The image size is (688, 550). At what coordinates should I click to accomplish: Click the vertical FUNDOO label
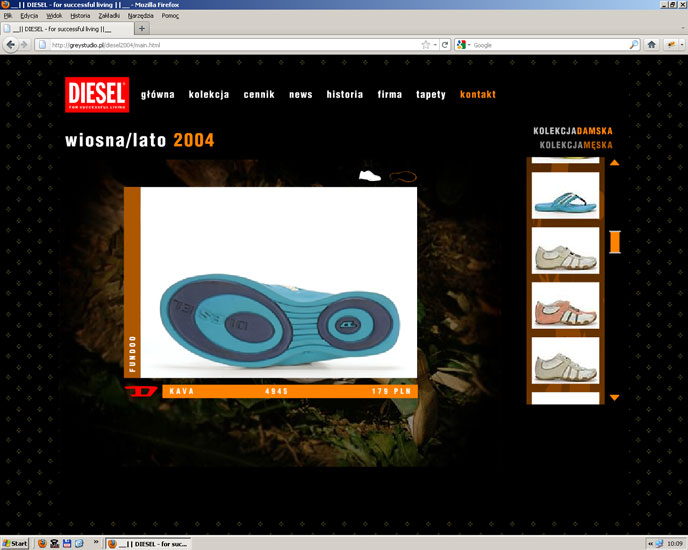133,354
